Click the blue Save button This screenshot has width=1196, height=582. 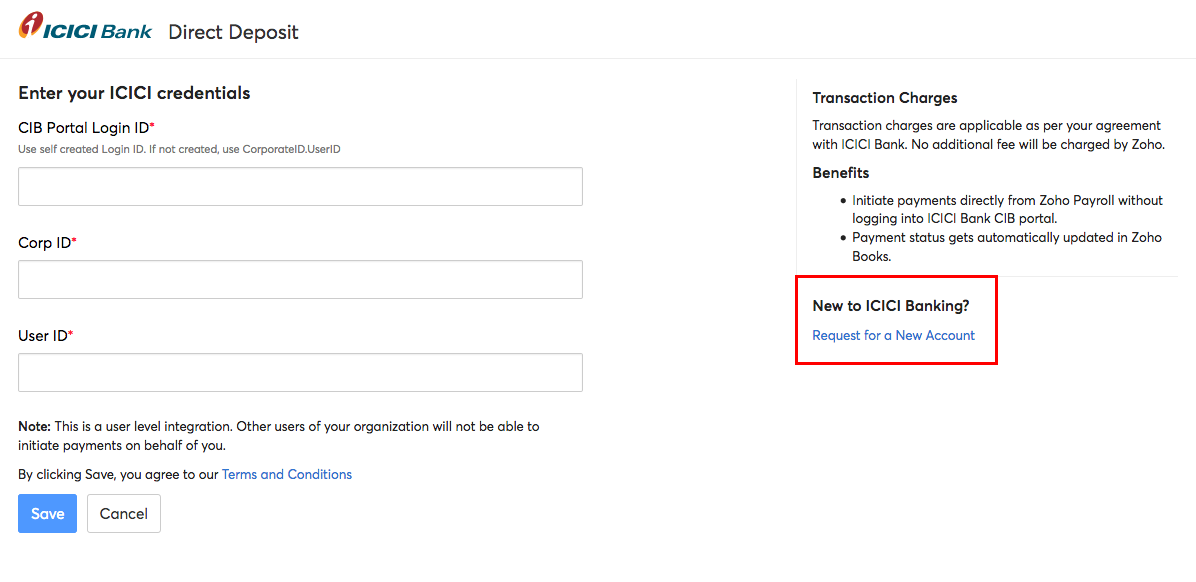pyautogui.click(x=47, y=513)
